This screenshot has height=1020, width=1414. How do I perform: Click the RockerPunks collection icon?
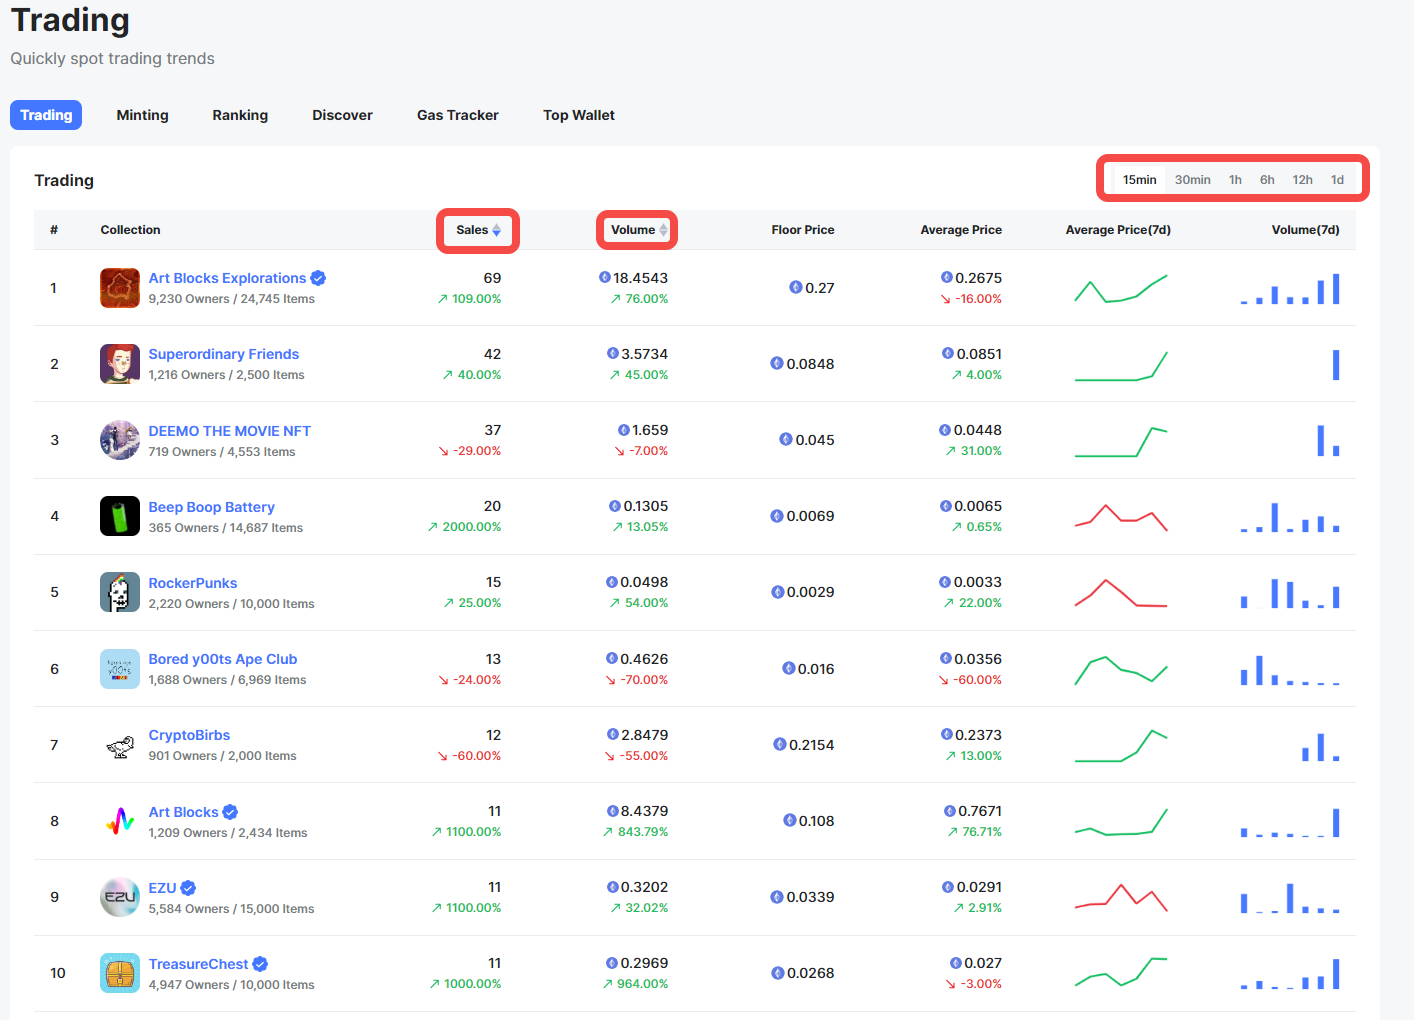pyautogui.click(x=120, y=592)
